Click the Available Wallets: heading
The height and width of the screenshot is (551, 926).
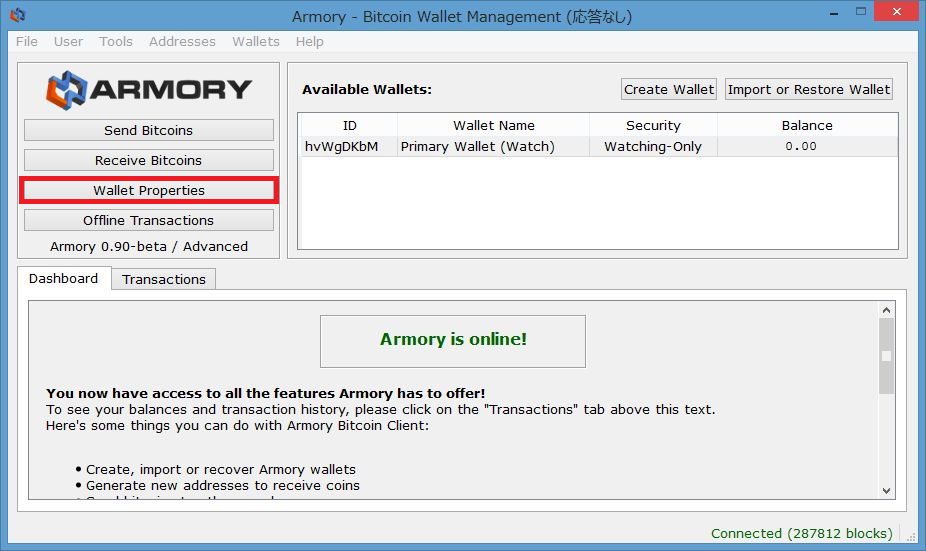tap(367, 90)
